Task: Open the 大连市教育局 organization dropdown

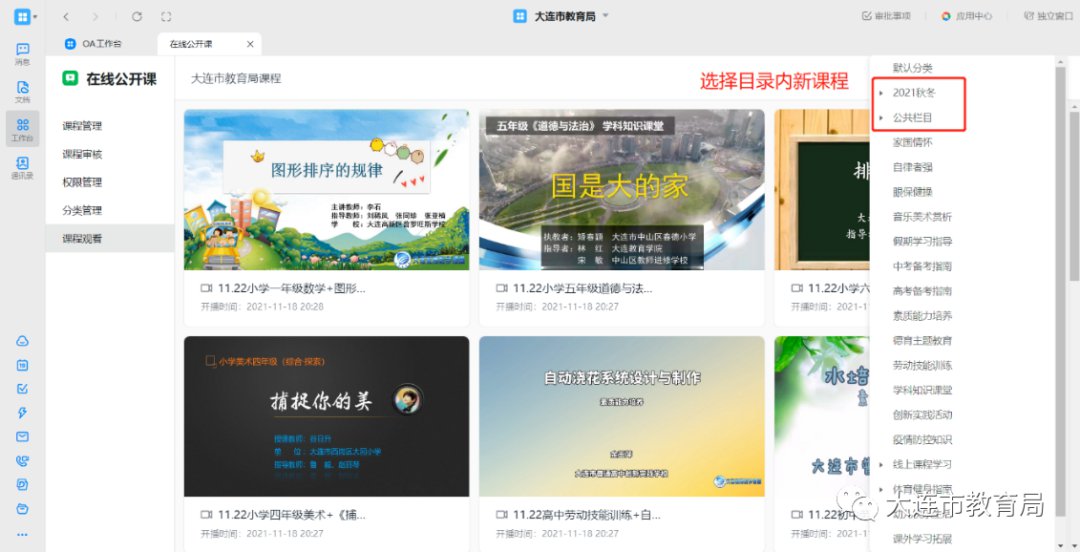Action: point(605,16)
